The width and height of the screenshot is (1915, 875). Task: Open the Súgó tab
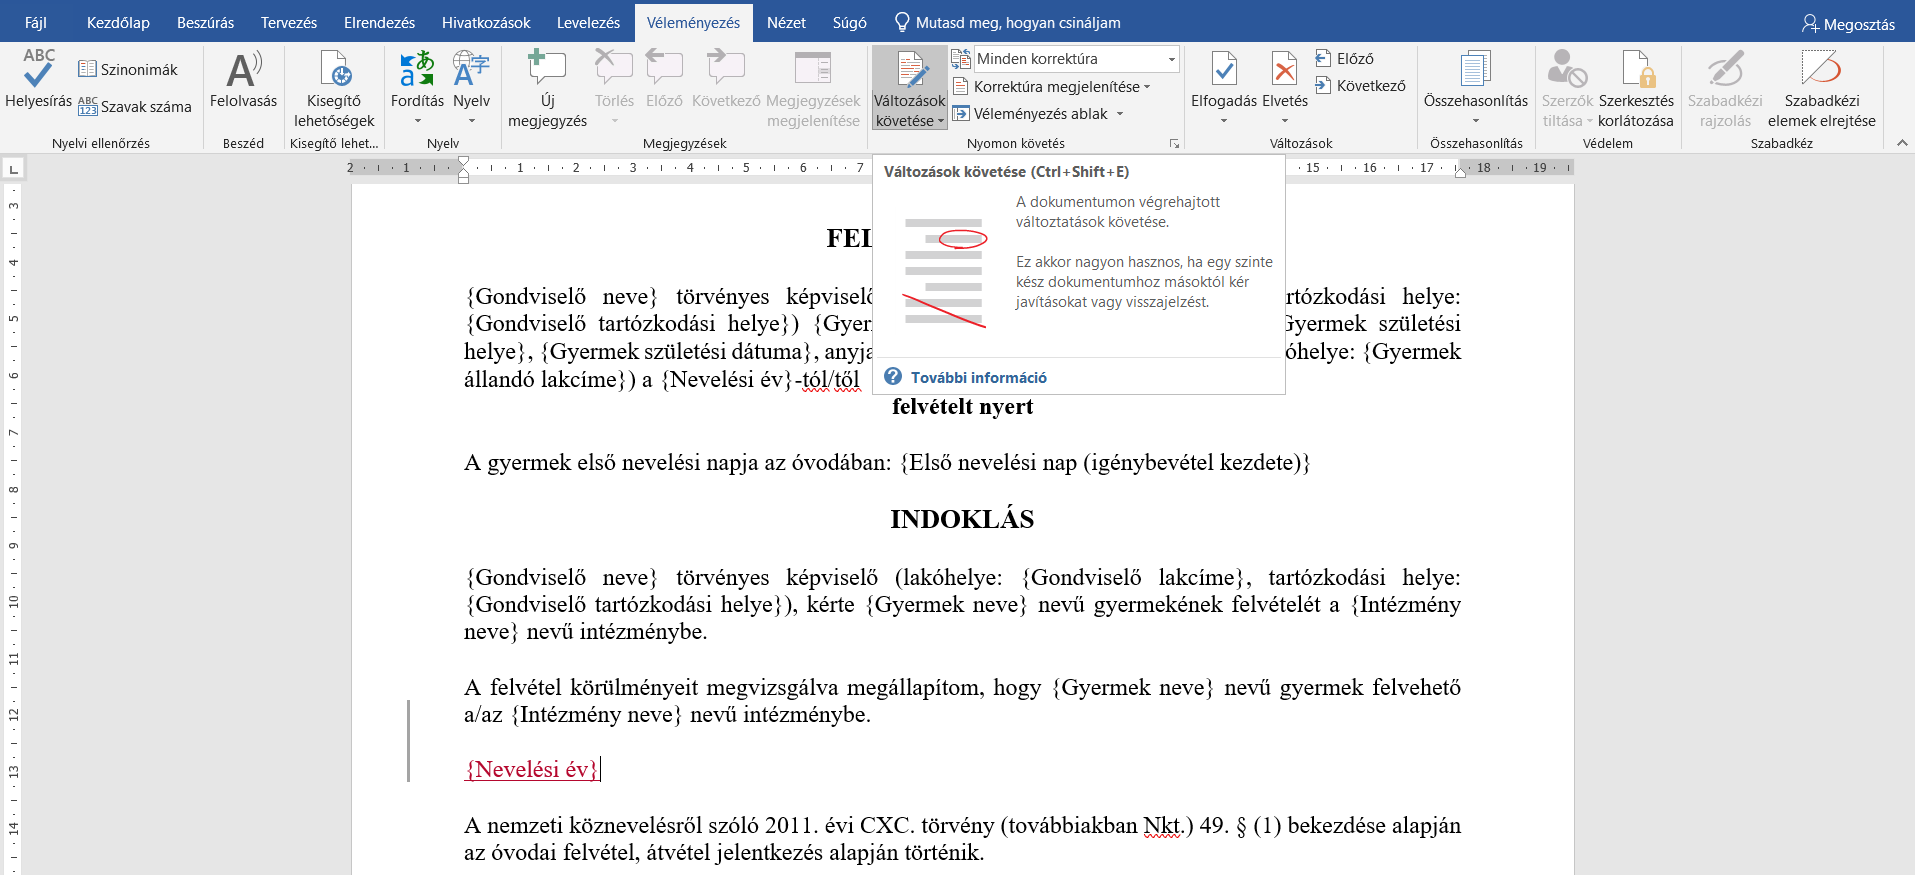pos(849,22)
